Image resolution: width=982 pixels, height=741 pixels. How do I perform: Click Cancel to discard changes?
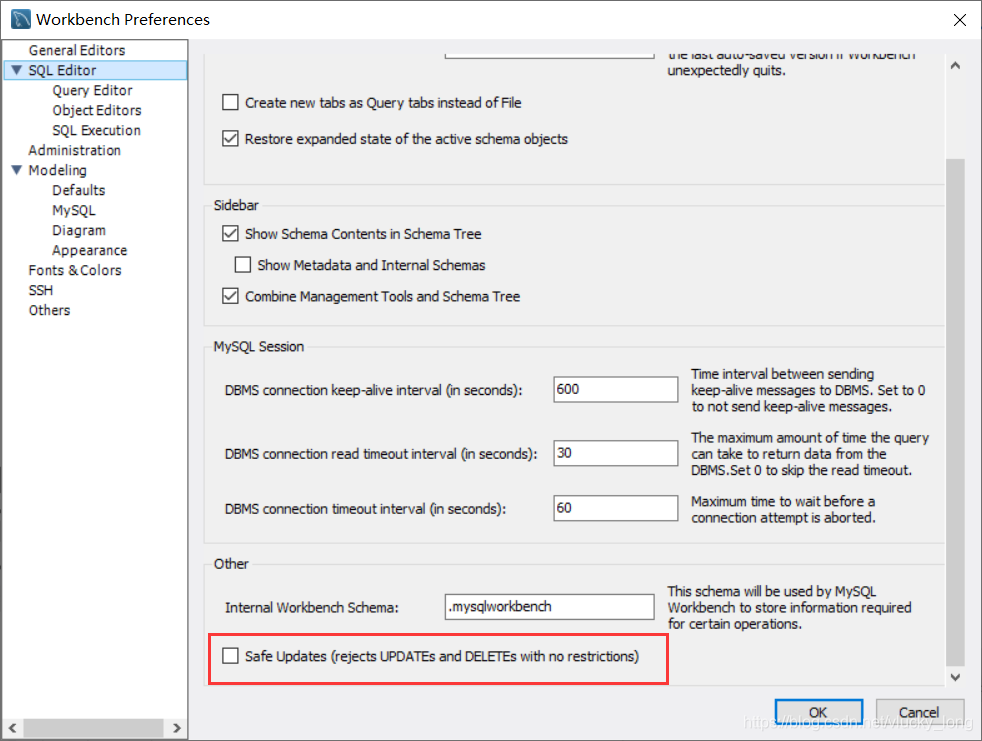tap(919, 712)
